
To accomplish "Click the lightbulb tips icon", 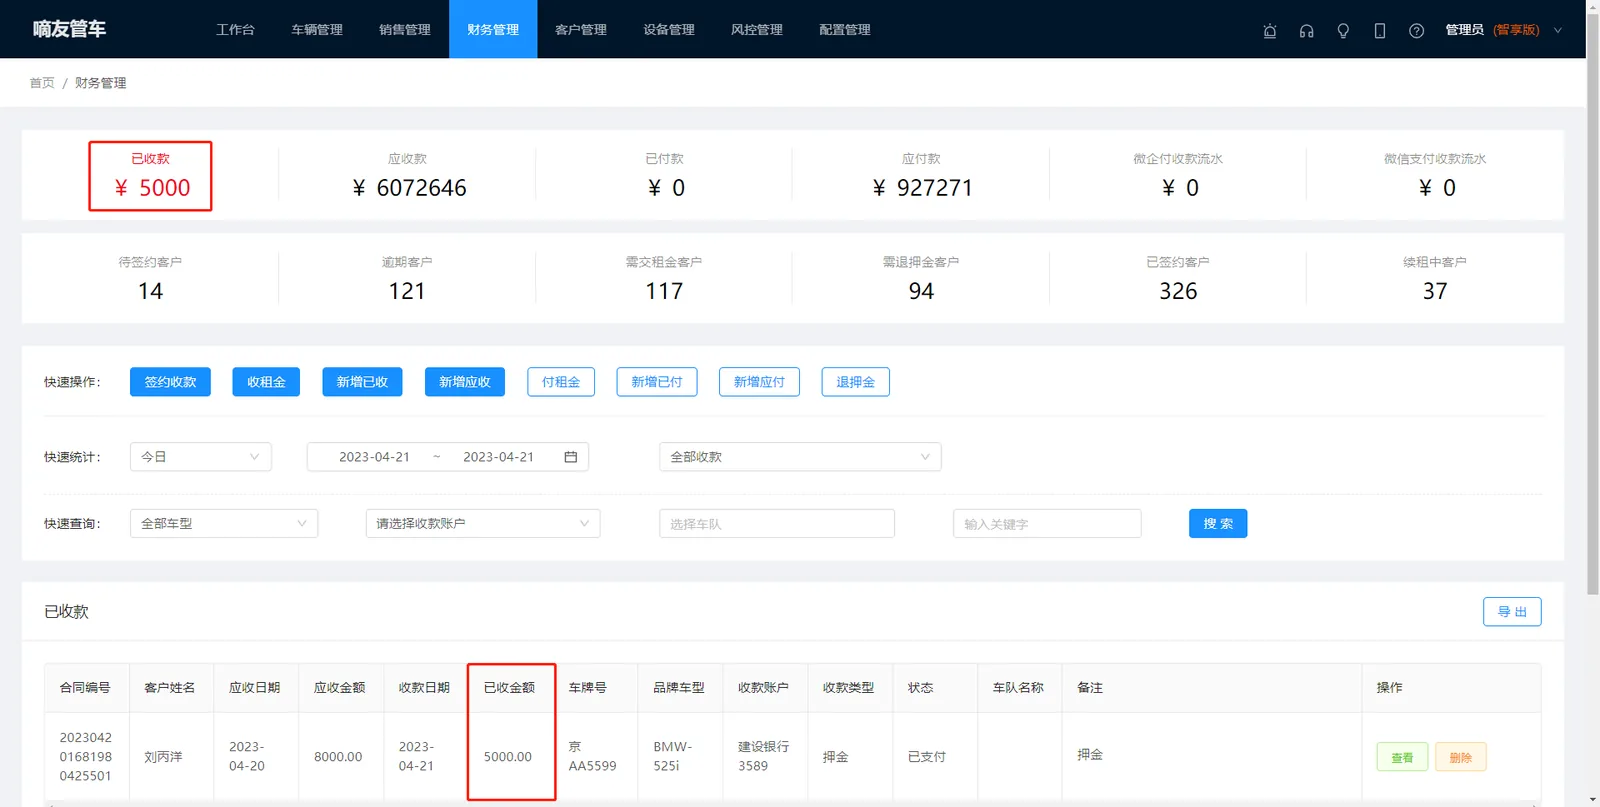I will 1343,30.
